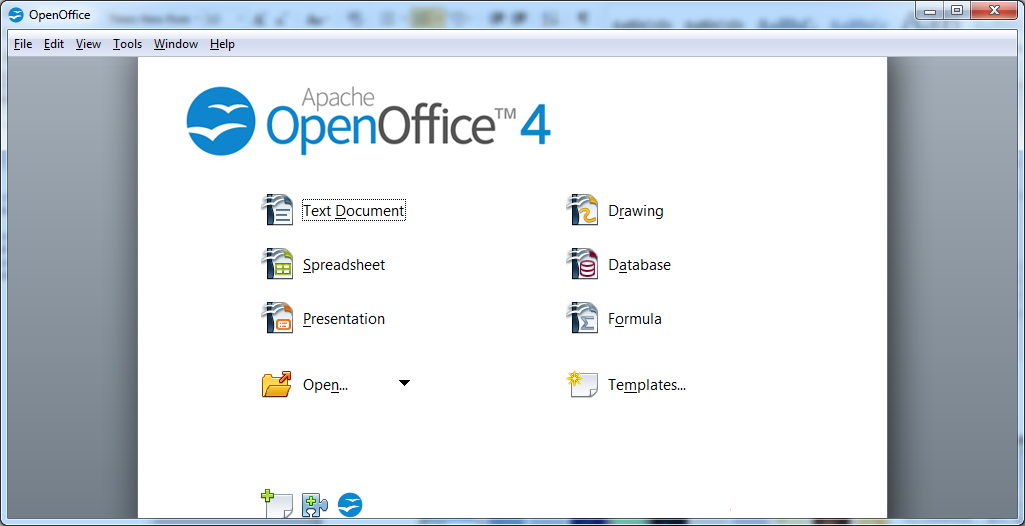
Task: Create a new Spreadsheet
Action: pos(344,265)
